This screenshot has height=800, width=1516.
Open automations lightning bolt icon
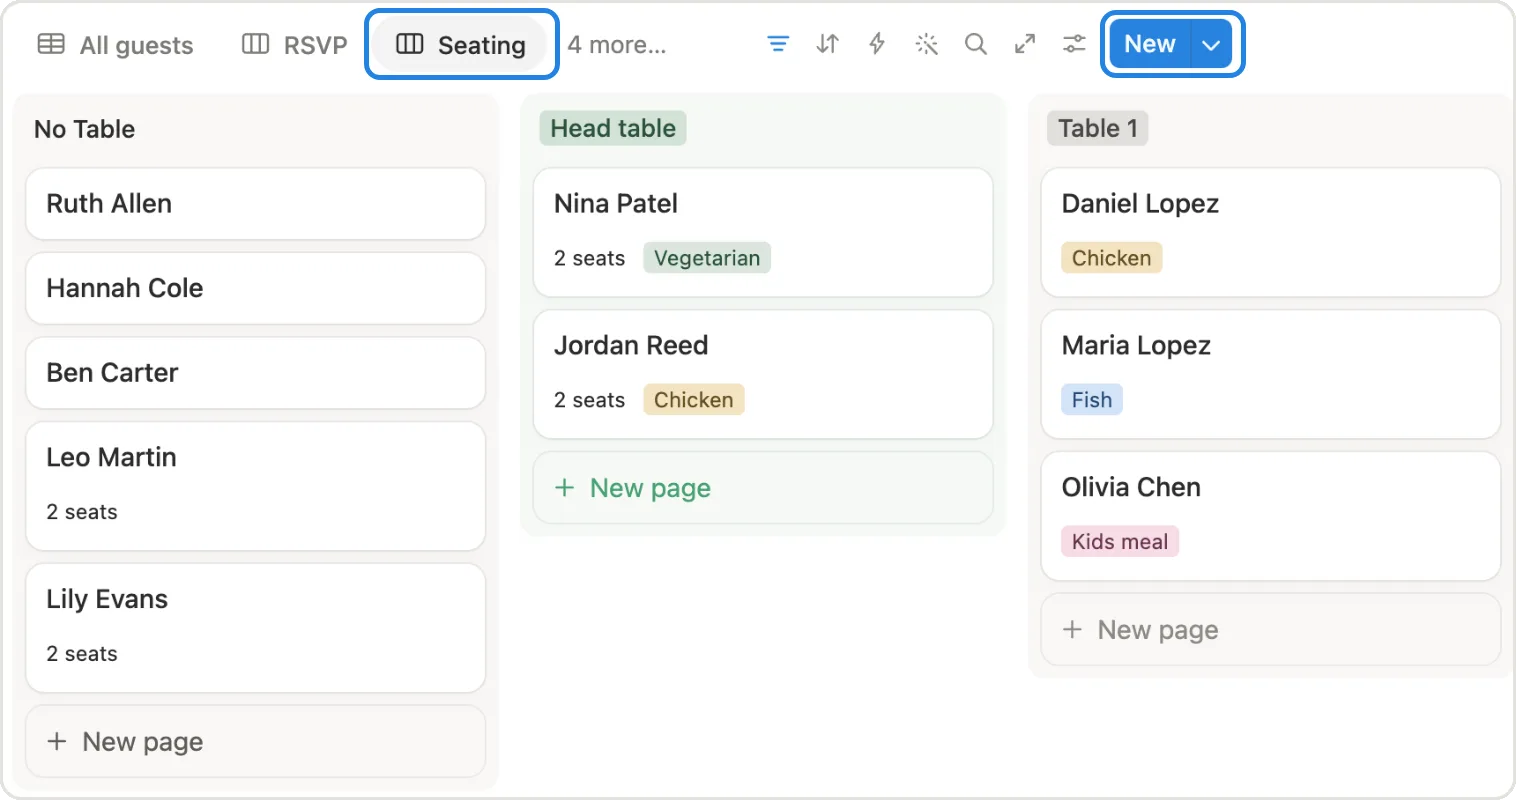tap(877, 44)
